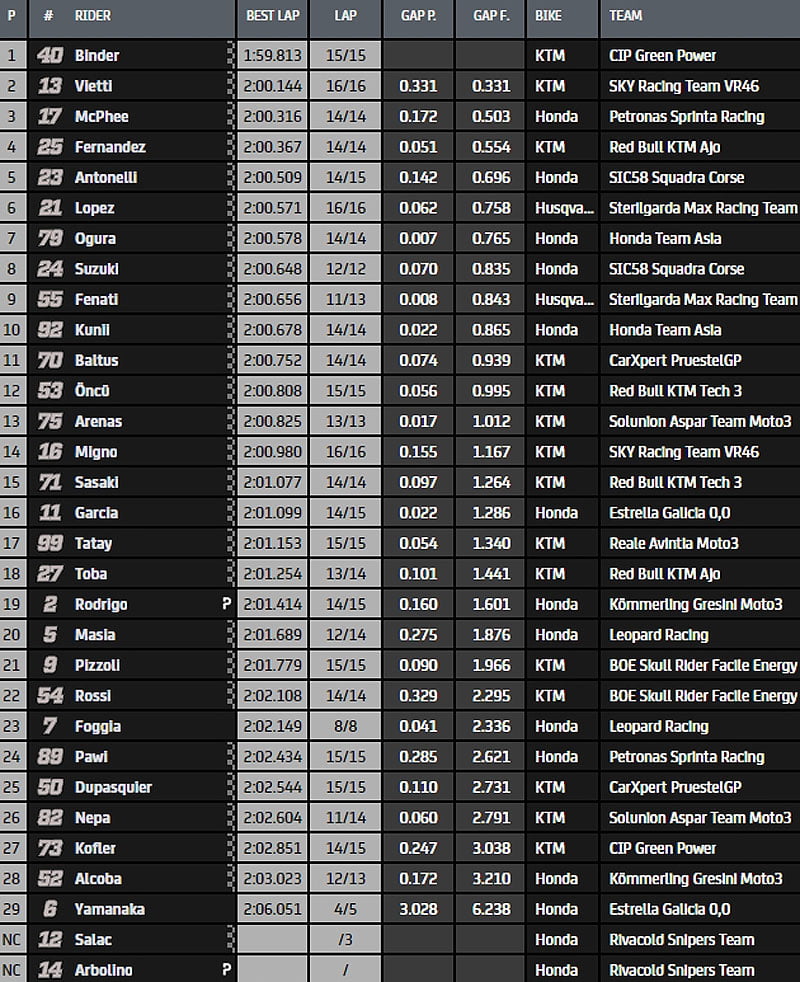Click Binder's number 40 badge

point(49,56)
